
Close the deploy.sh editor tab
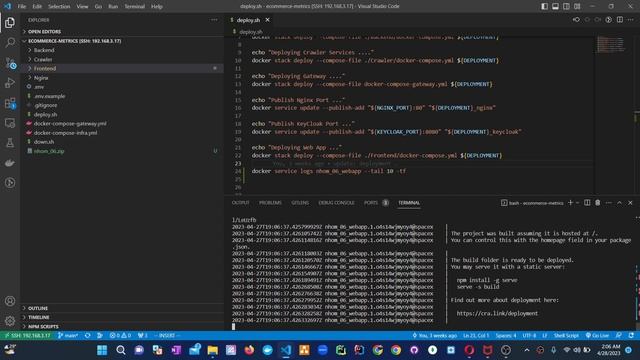[267, 20]
